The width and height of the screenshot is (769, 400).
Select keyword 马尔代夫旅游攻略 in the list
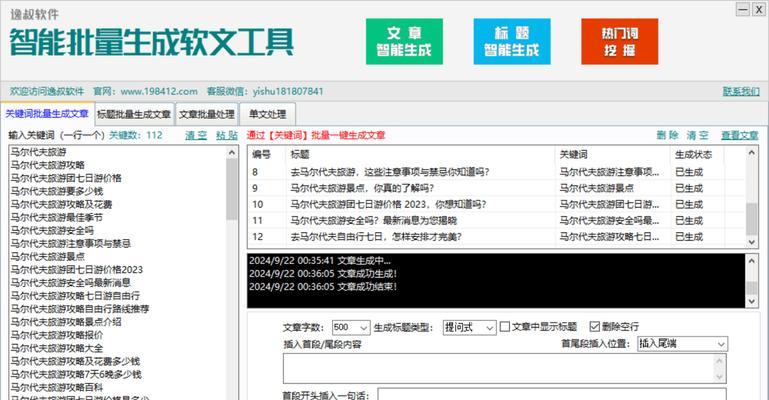[48, 165]
